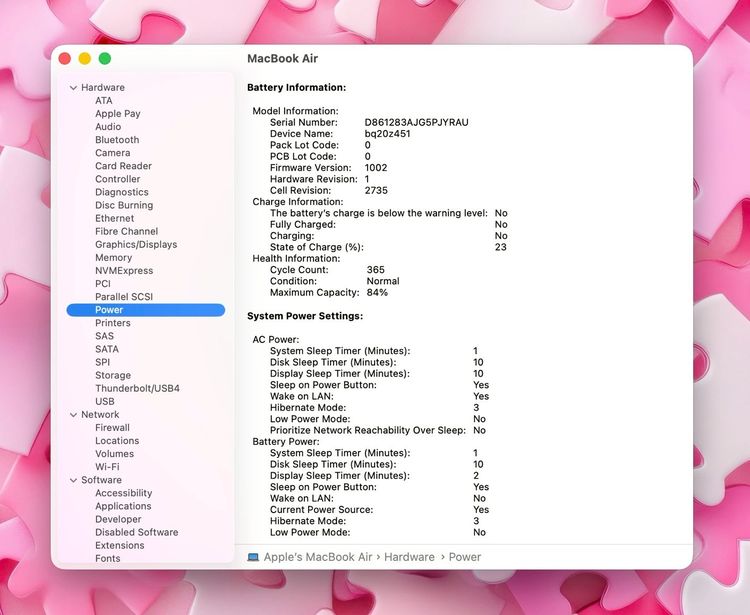Minimize the window with yellow button
This screenshot has width=750, height=615.
(85, 58)
